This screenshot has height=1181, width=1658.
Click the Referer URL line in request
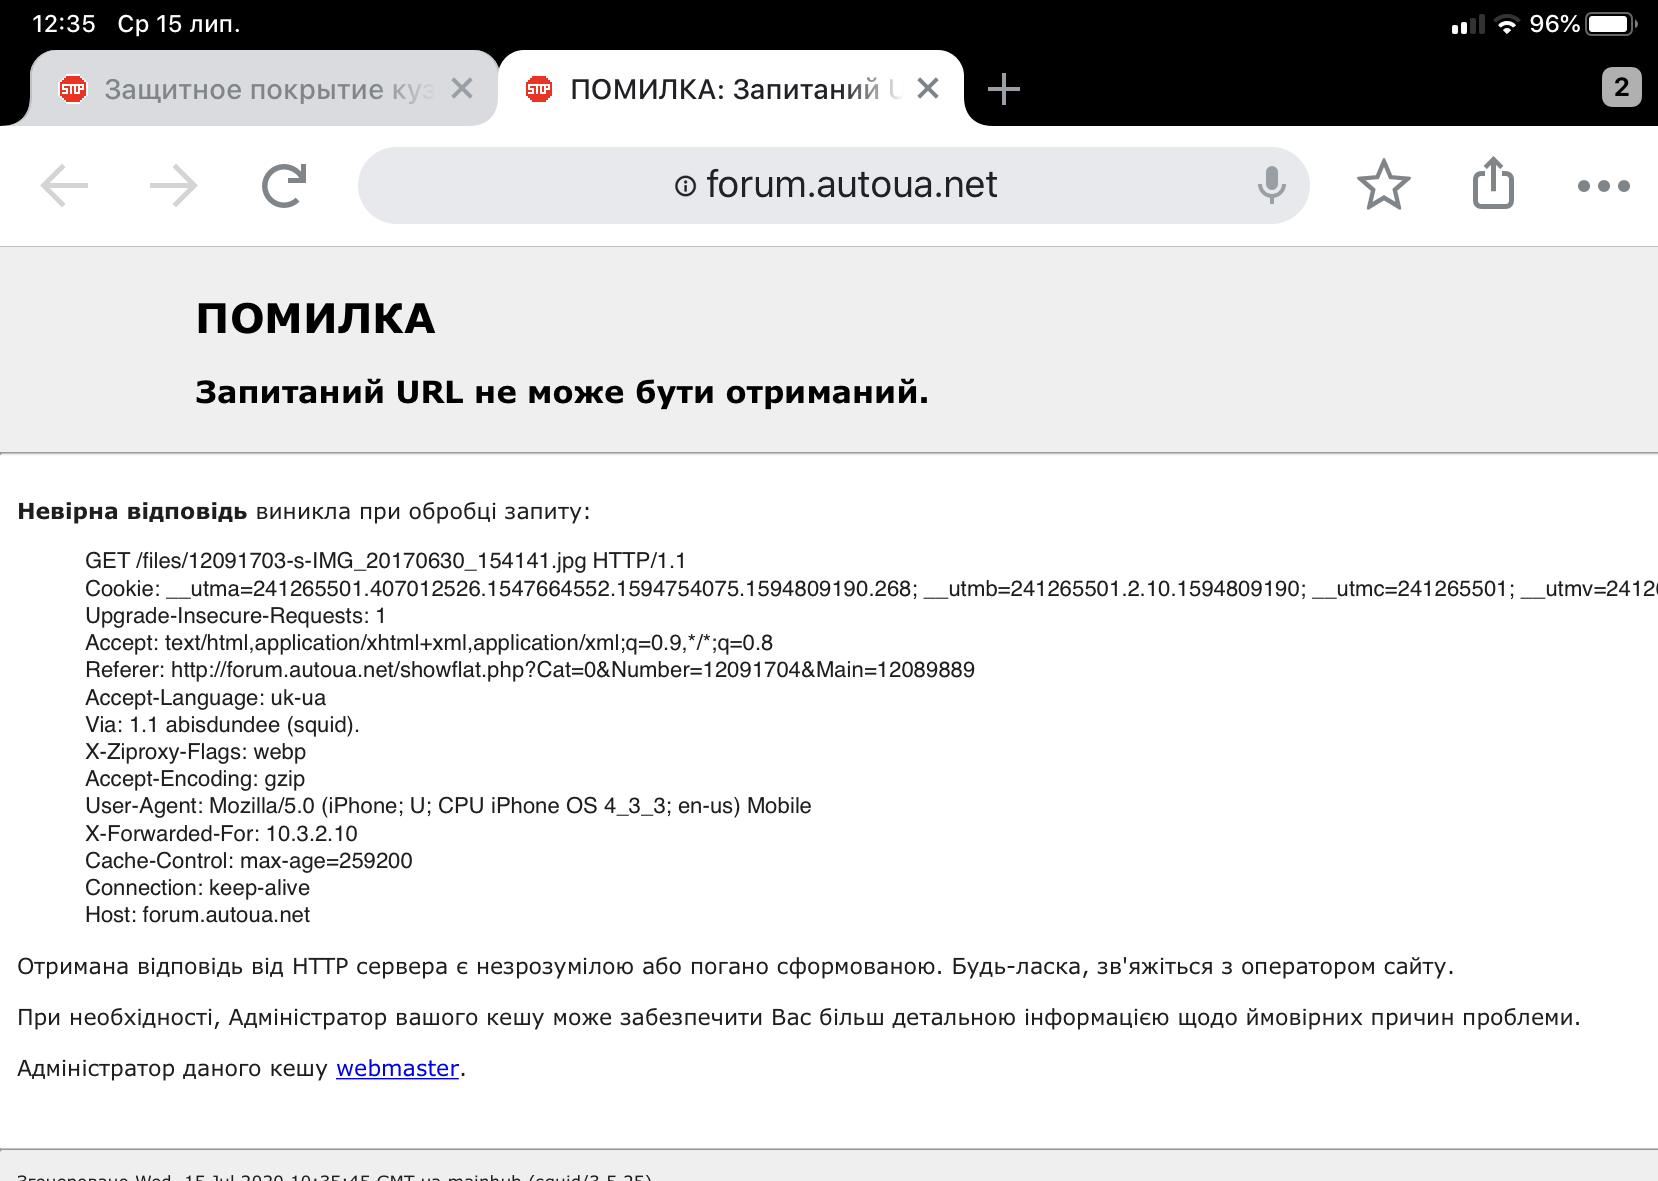pyautogui.click(x=529, y=670)
